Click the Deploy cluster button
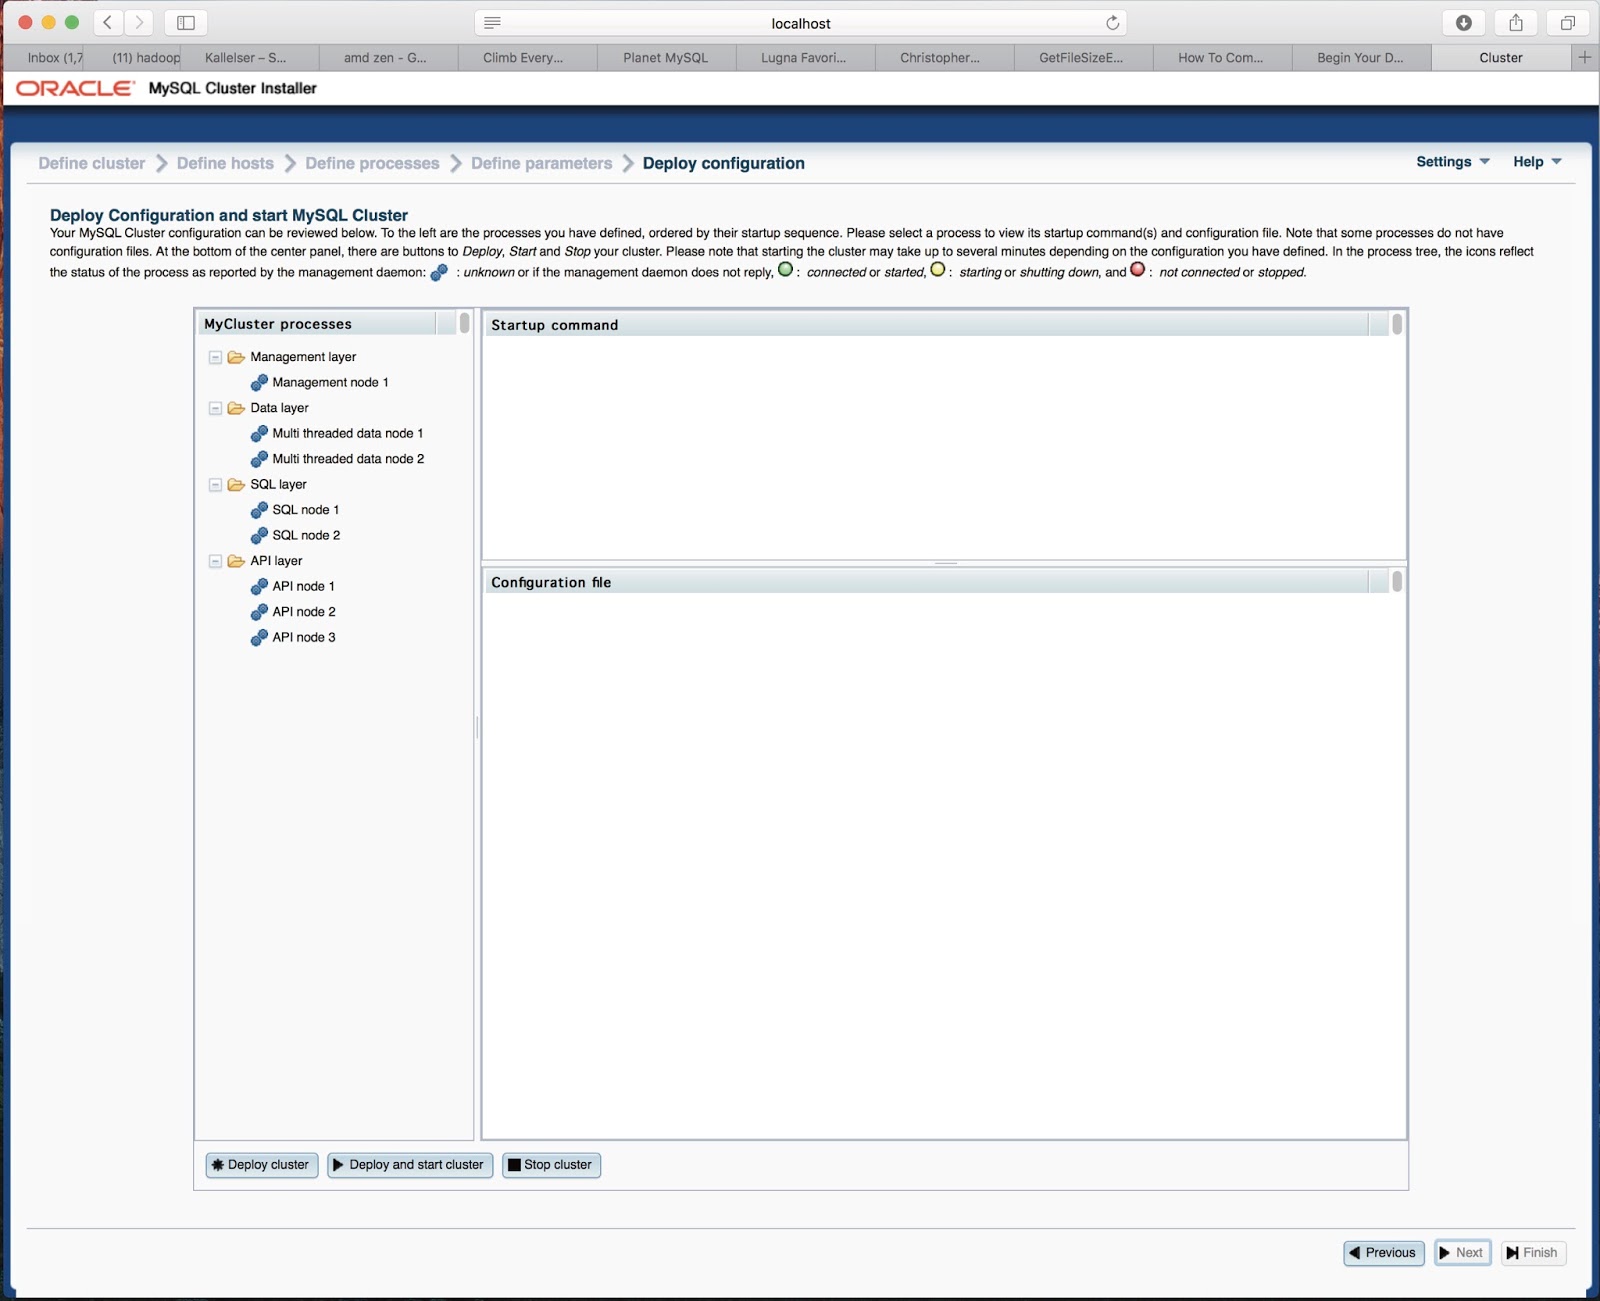This screenshot has width=1600, height=1301. (x=262, y=1165)
